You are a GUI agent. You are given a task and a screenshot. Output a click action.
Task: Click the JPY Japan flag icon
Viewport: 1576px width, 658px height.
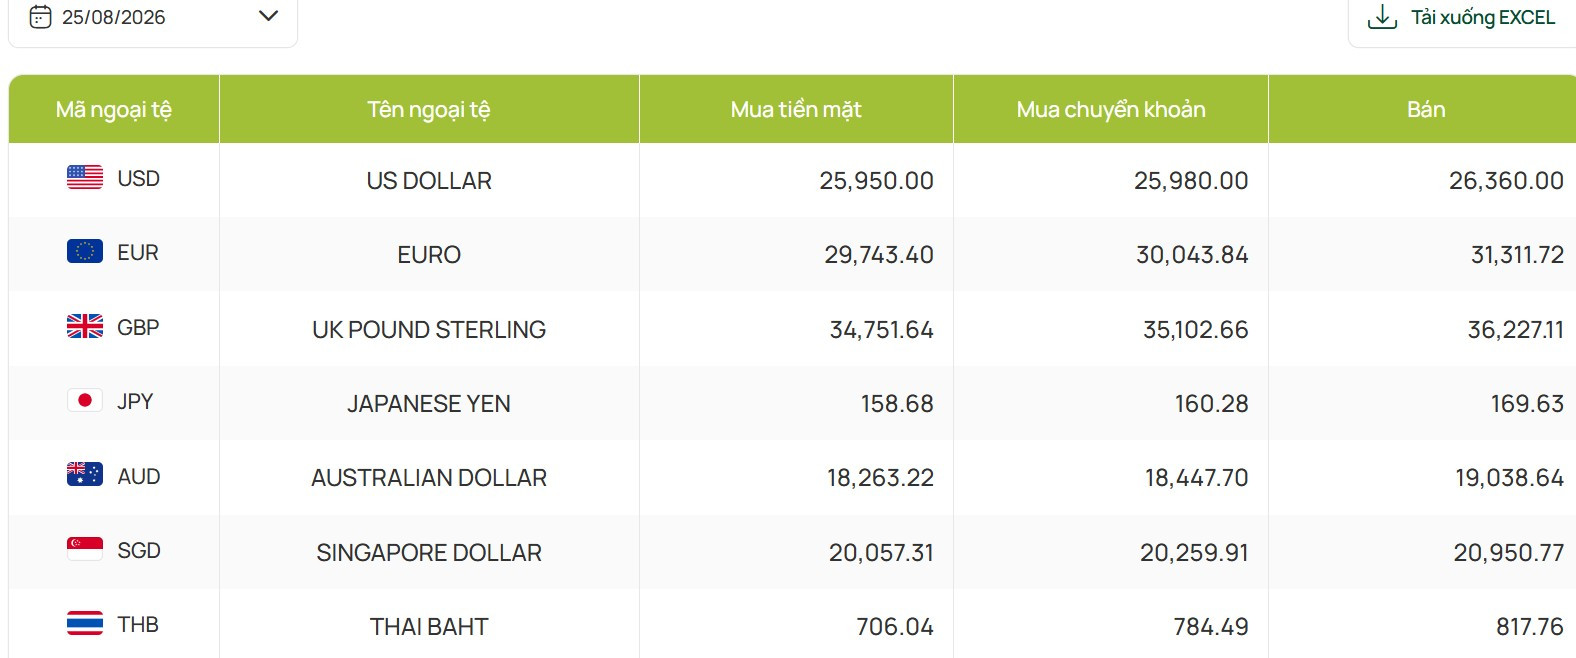85,400
